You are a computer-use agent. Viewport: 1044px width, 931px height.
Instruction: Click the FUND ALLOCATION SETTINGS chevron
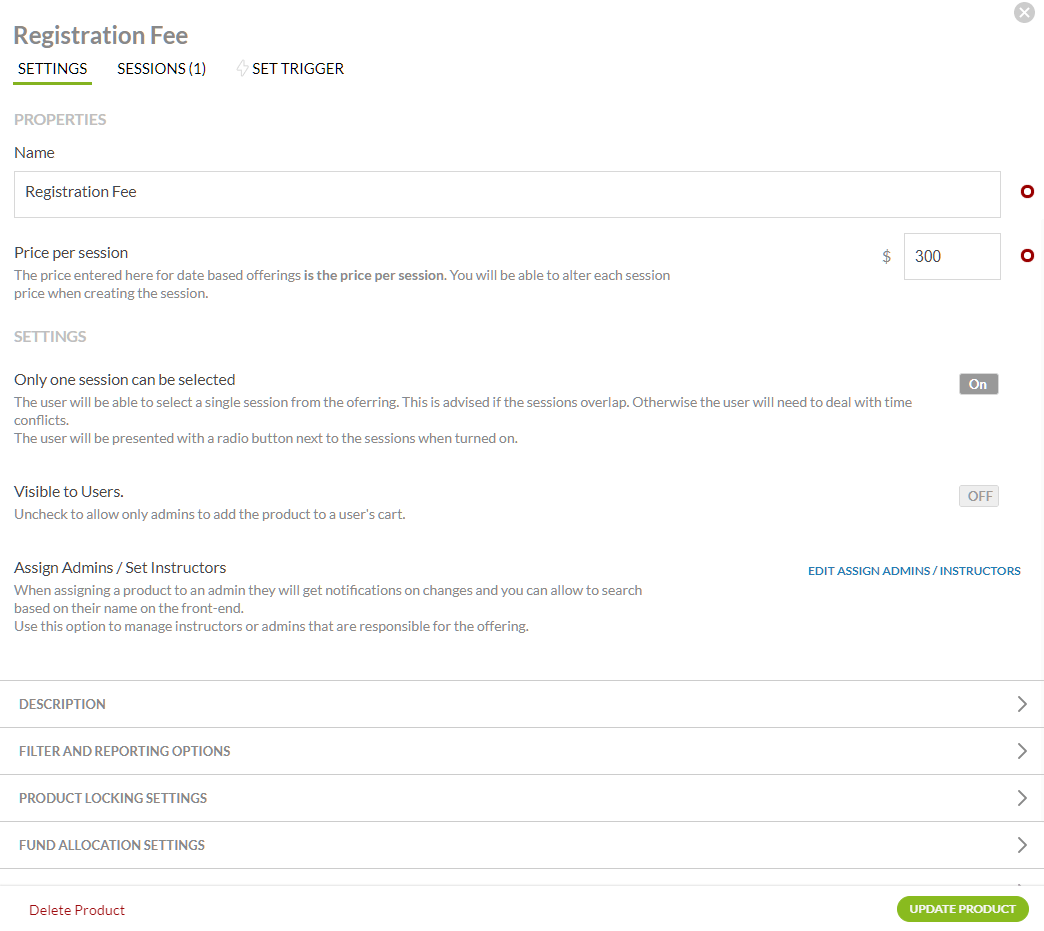tap(1022, 845)
